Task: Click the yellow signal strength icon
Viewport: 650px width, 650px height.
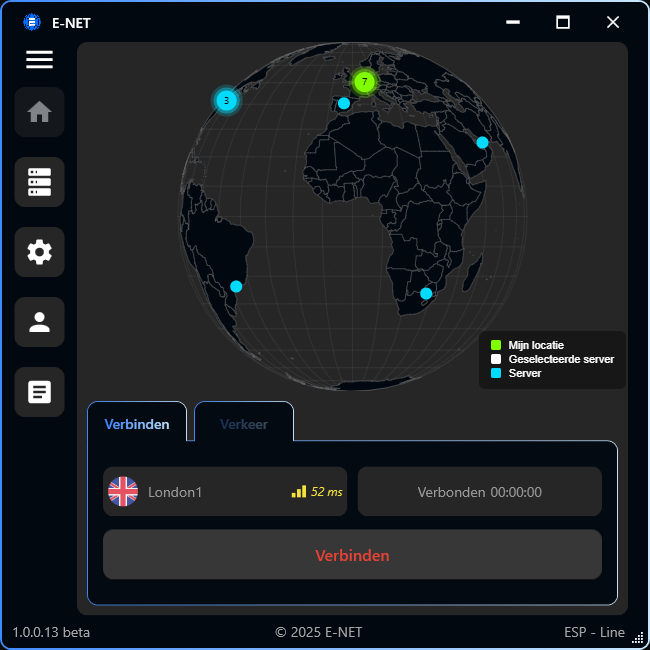Action: click(x=299, y=491)
